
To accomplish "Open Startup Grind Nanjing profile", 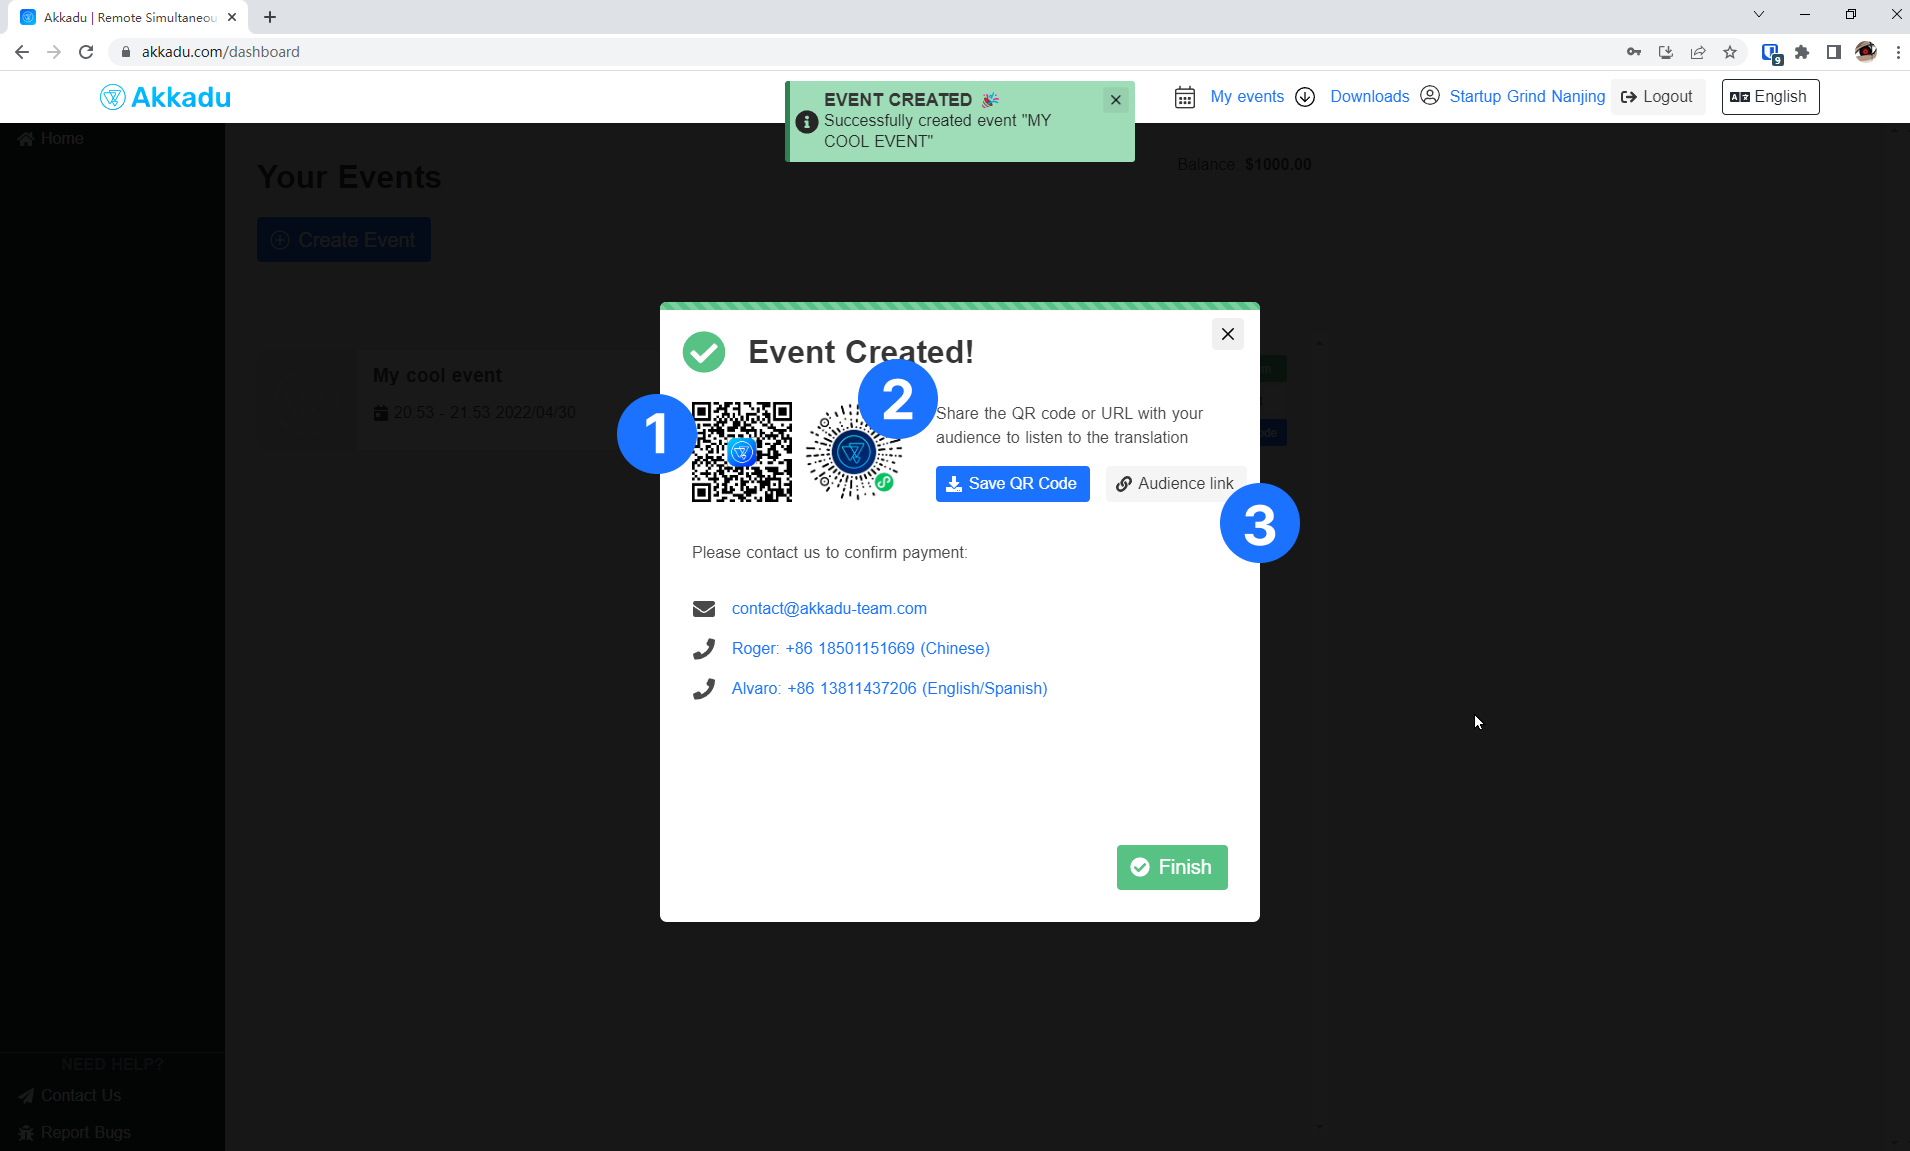I will click(x=1527, y=97).
